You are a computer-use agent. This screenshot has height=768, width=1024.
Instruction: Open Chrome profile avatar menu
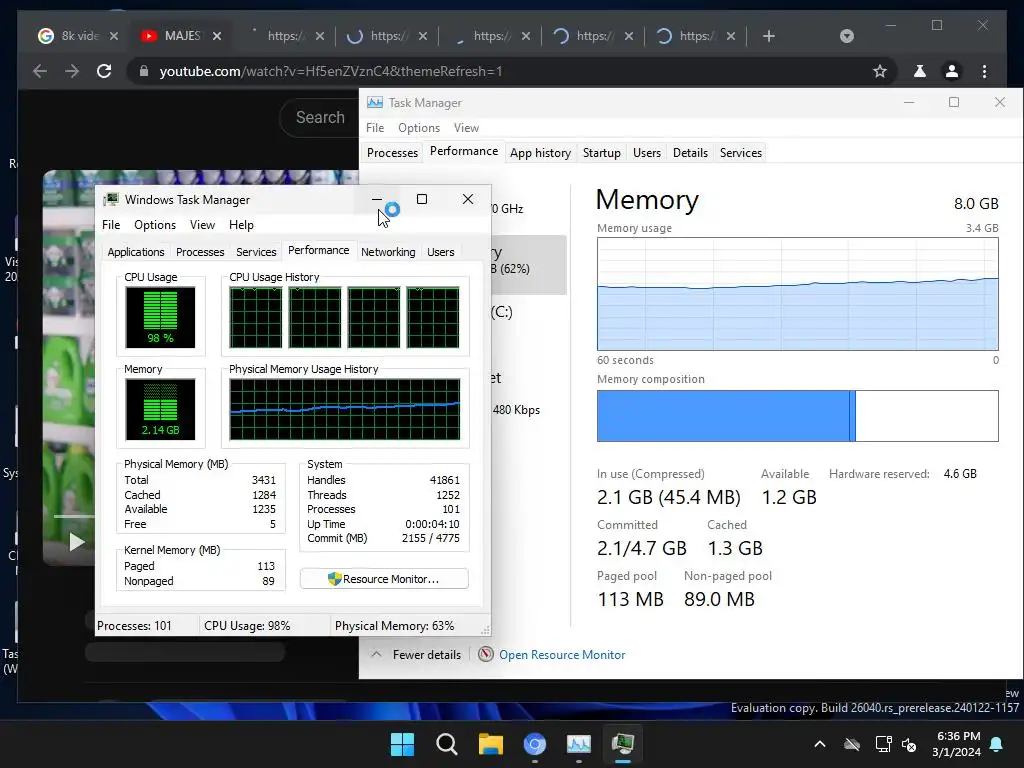[x=952, y=71]
